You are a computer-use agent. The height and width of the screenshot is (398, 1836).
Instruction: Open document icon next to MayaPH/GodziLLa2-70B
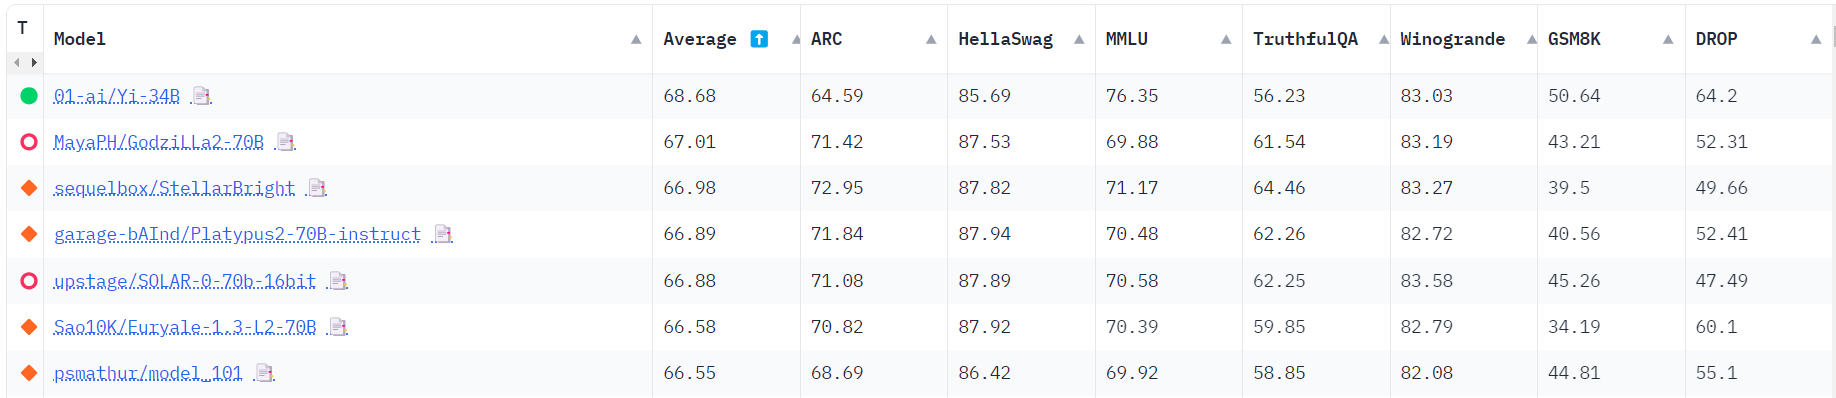pos(286,142)
